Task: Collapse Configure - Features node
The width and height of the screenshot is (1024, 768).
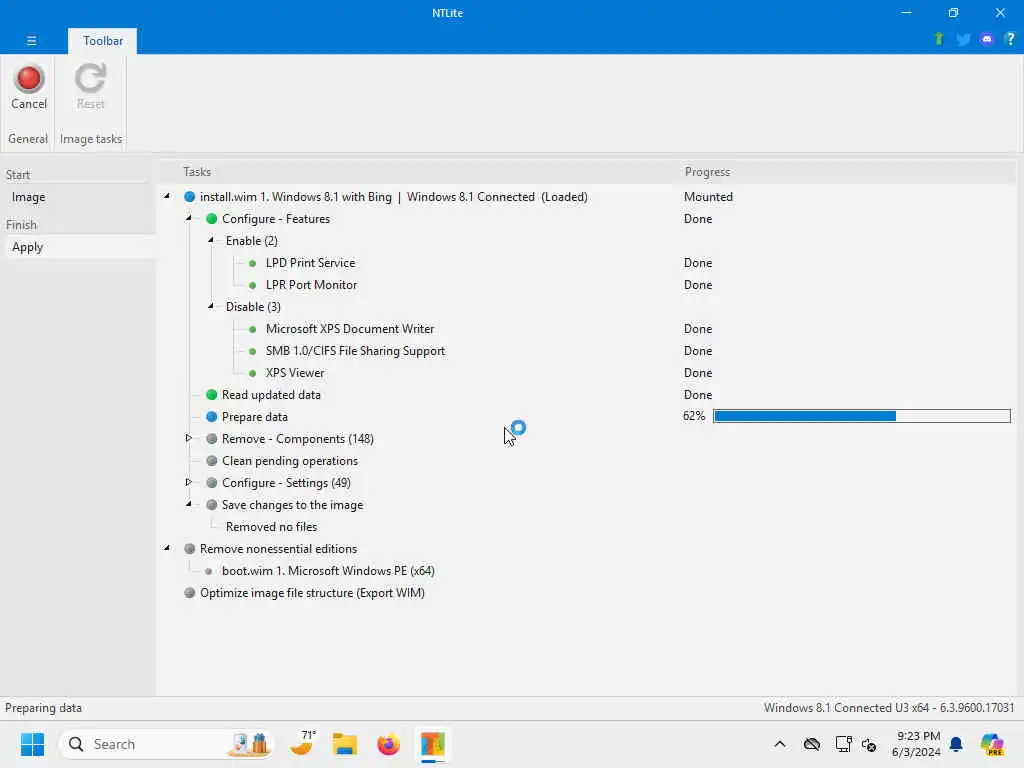Action: tap(189, 218)
